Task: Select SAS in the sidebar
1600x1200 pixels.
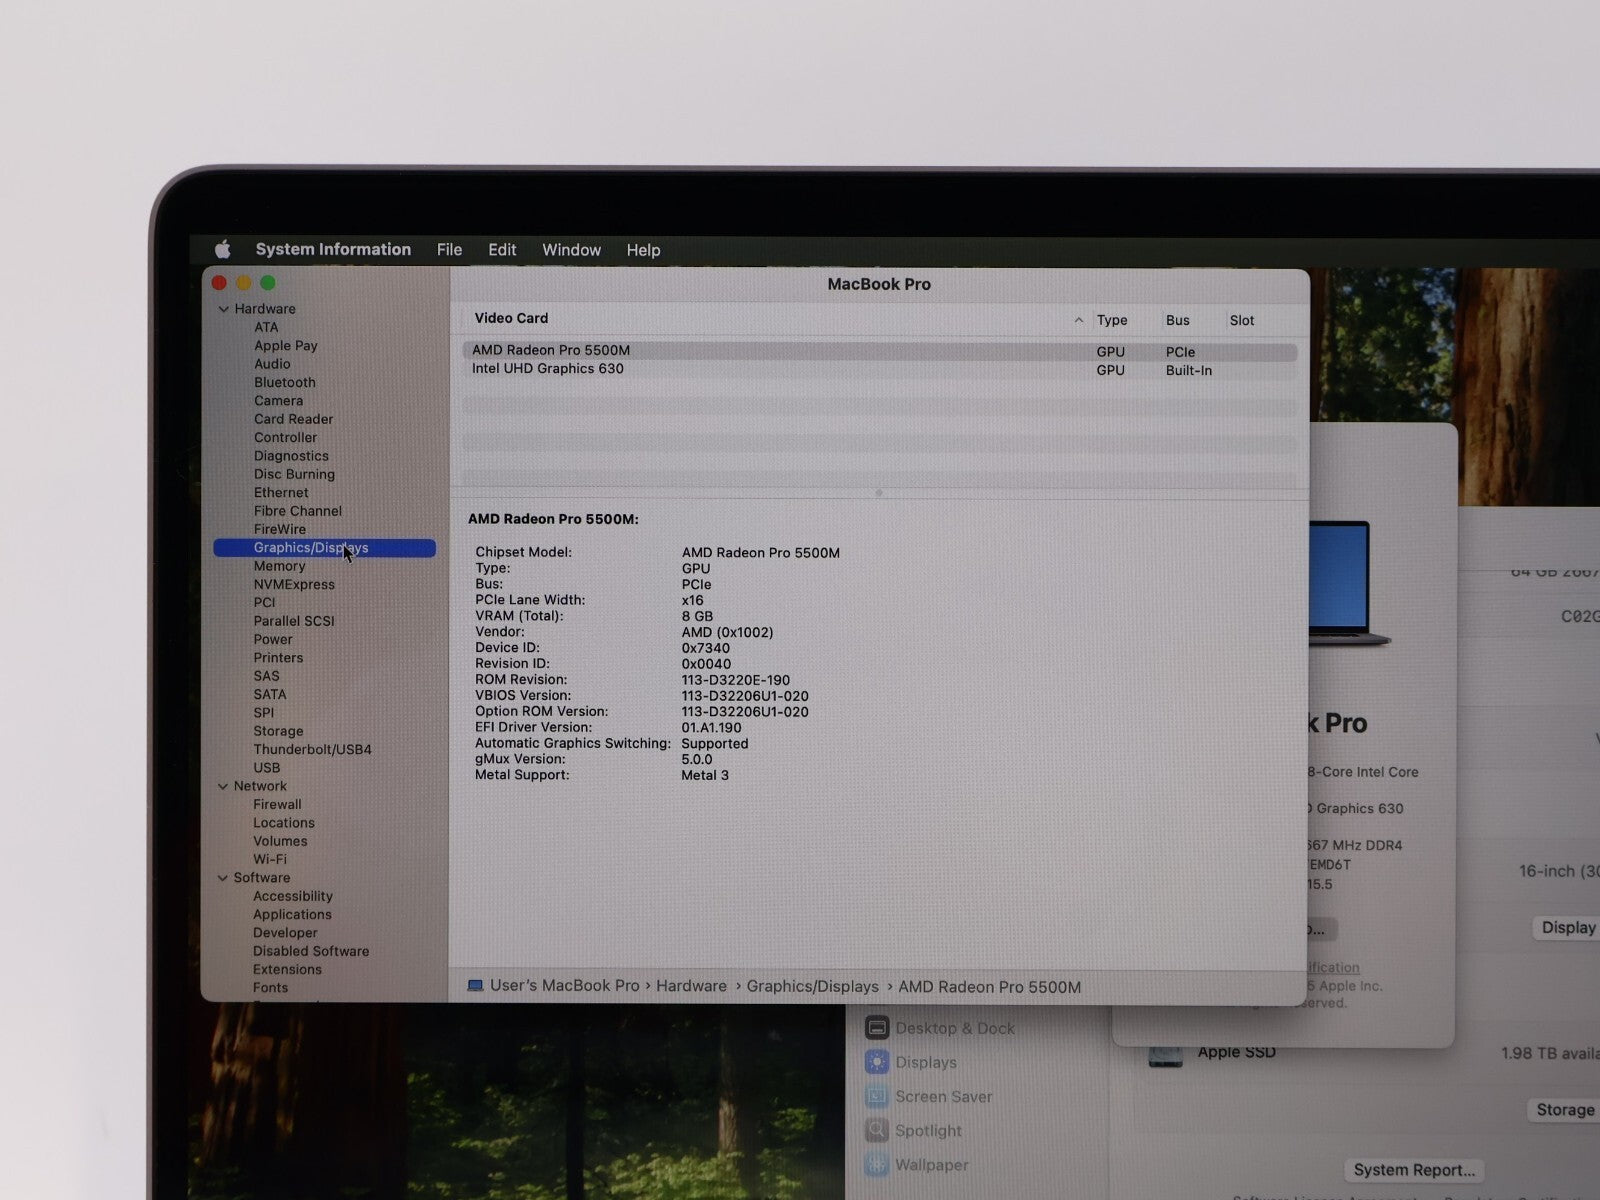Action: 266,676
